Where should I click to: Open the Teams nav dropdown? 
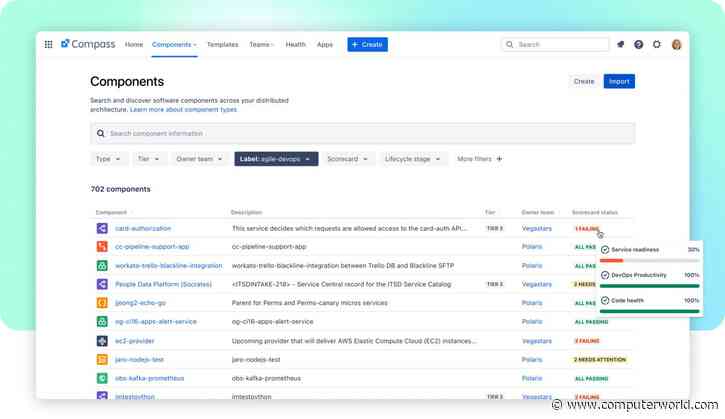(262, 45)
